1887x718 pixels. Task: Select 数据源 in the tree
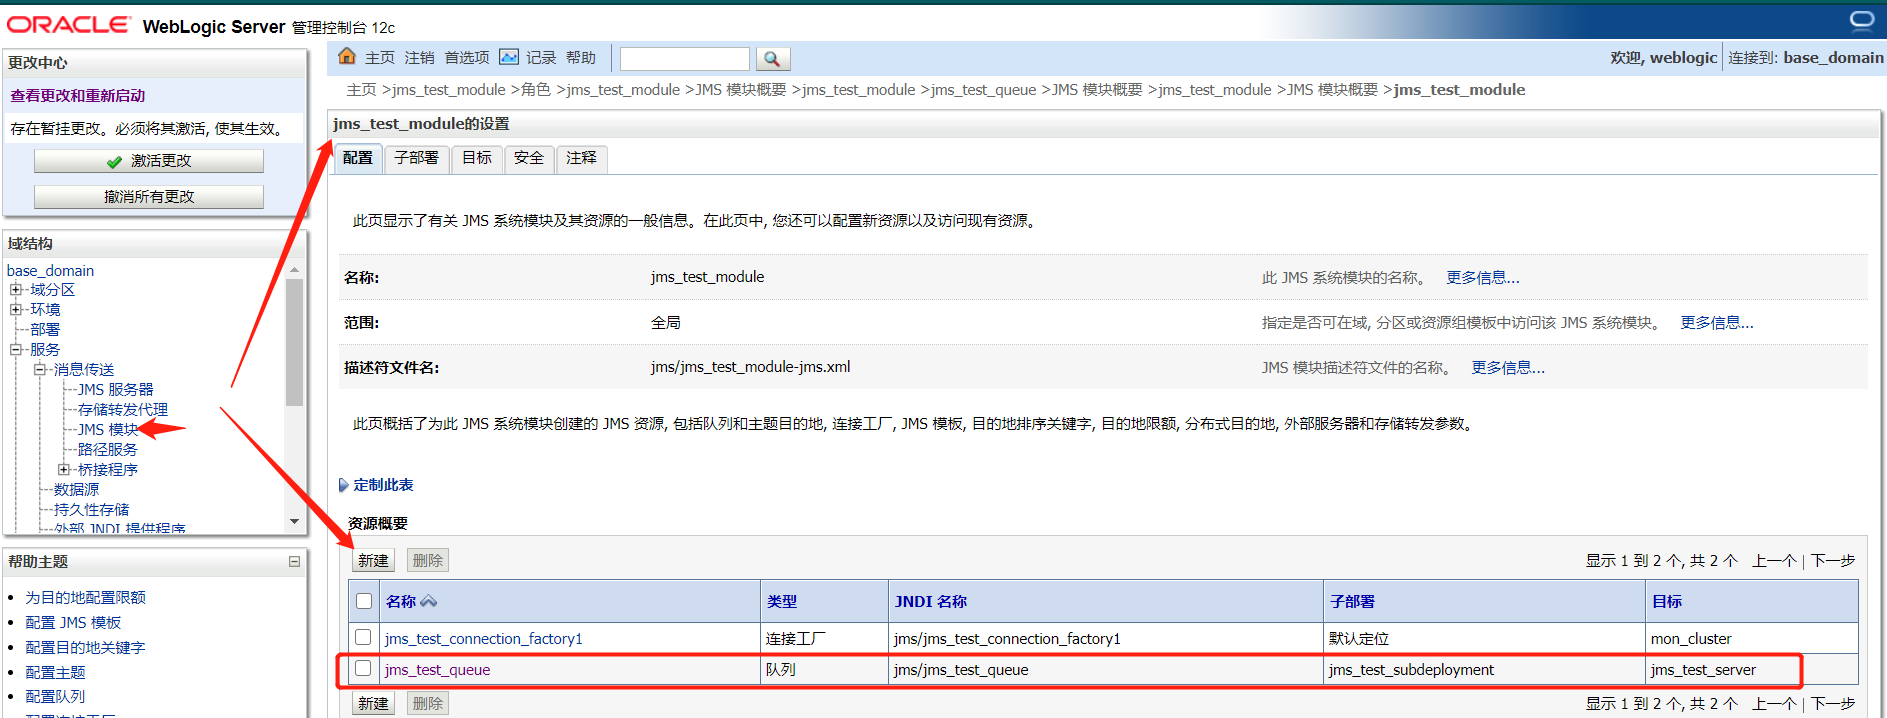point(76,490)
